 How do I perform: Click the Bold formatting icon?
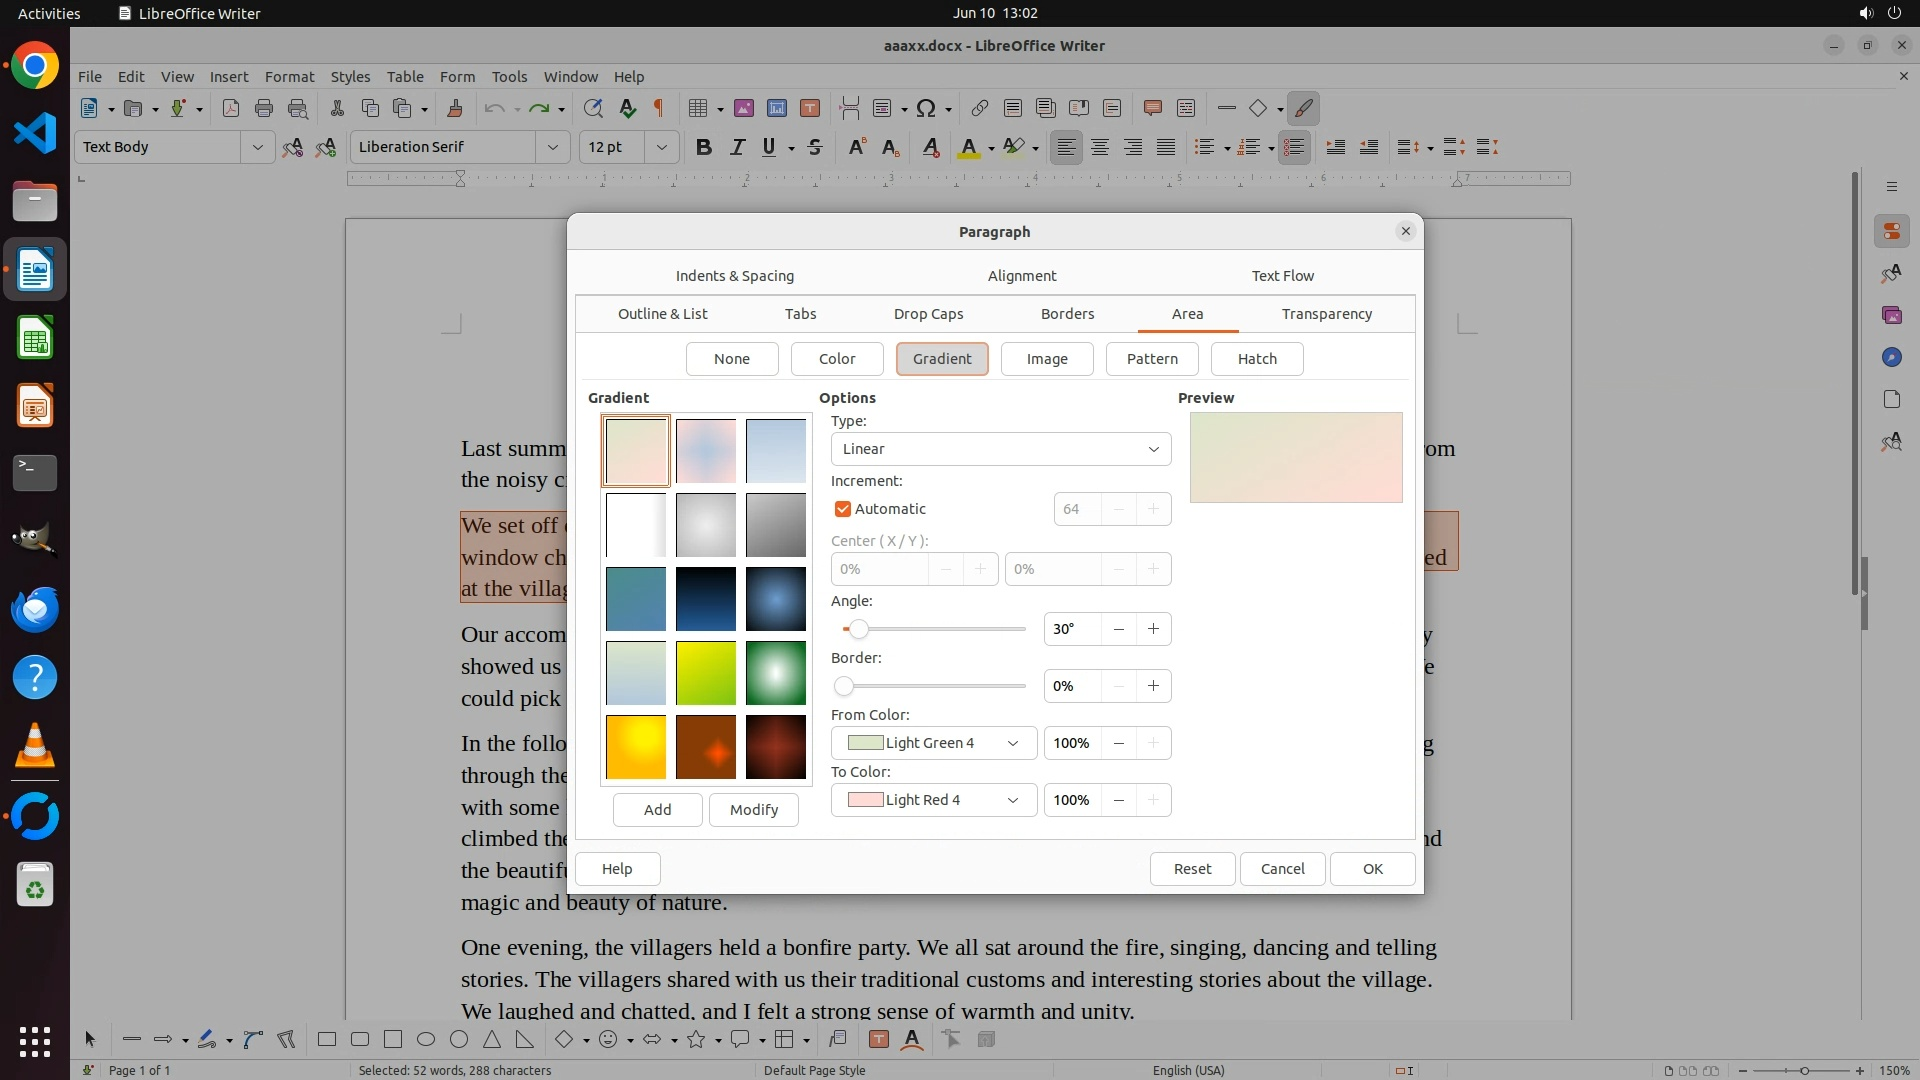pos(704,147)
